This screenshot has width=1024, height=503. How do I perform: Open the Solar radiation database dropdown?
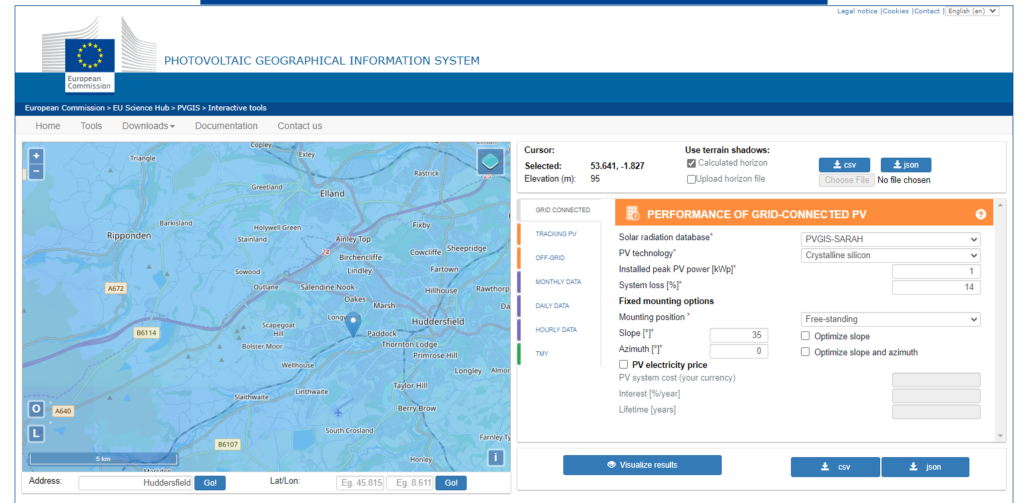coord(891,239)
